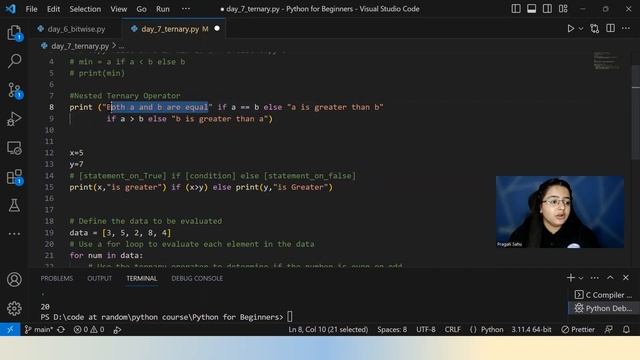
Task: Split the editor right
Action: pos(611,28)
